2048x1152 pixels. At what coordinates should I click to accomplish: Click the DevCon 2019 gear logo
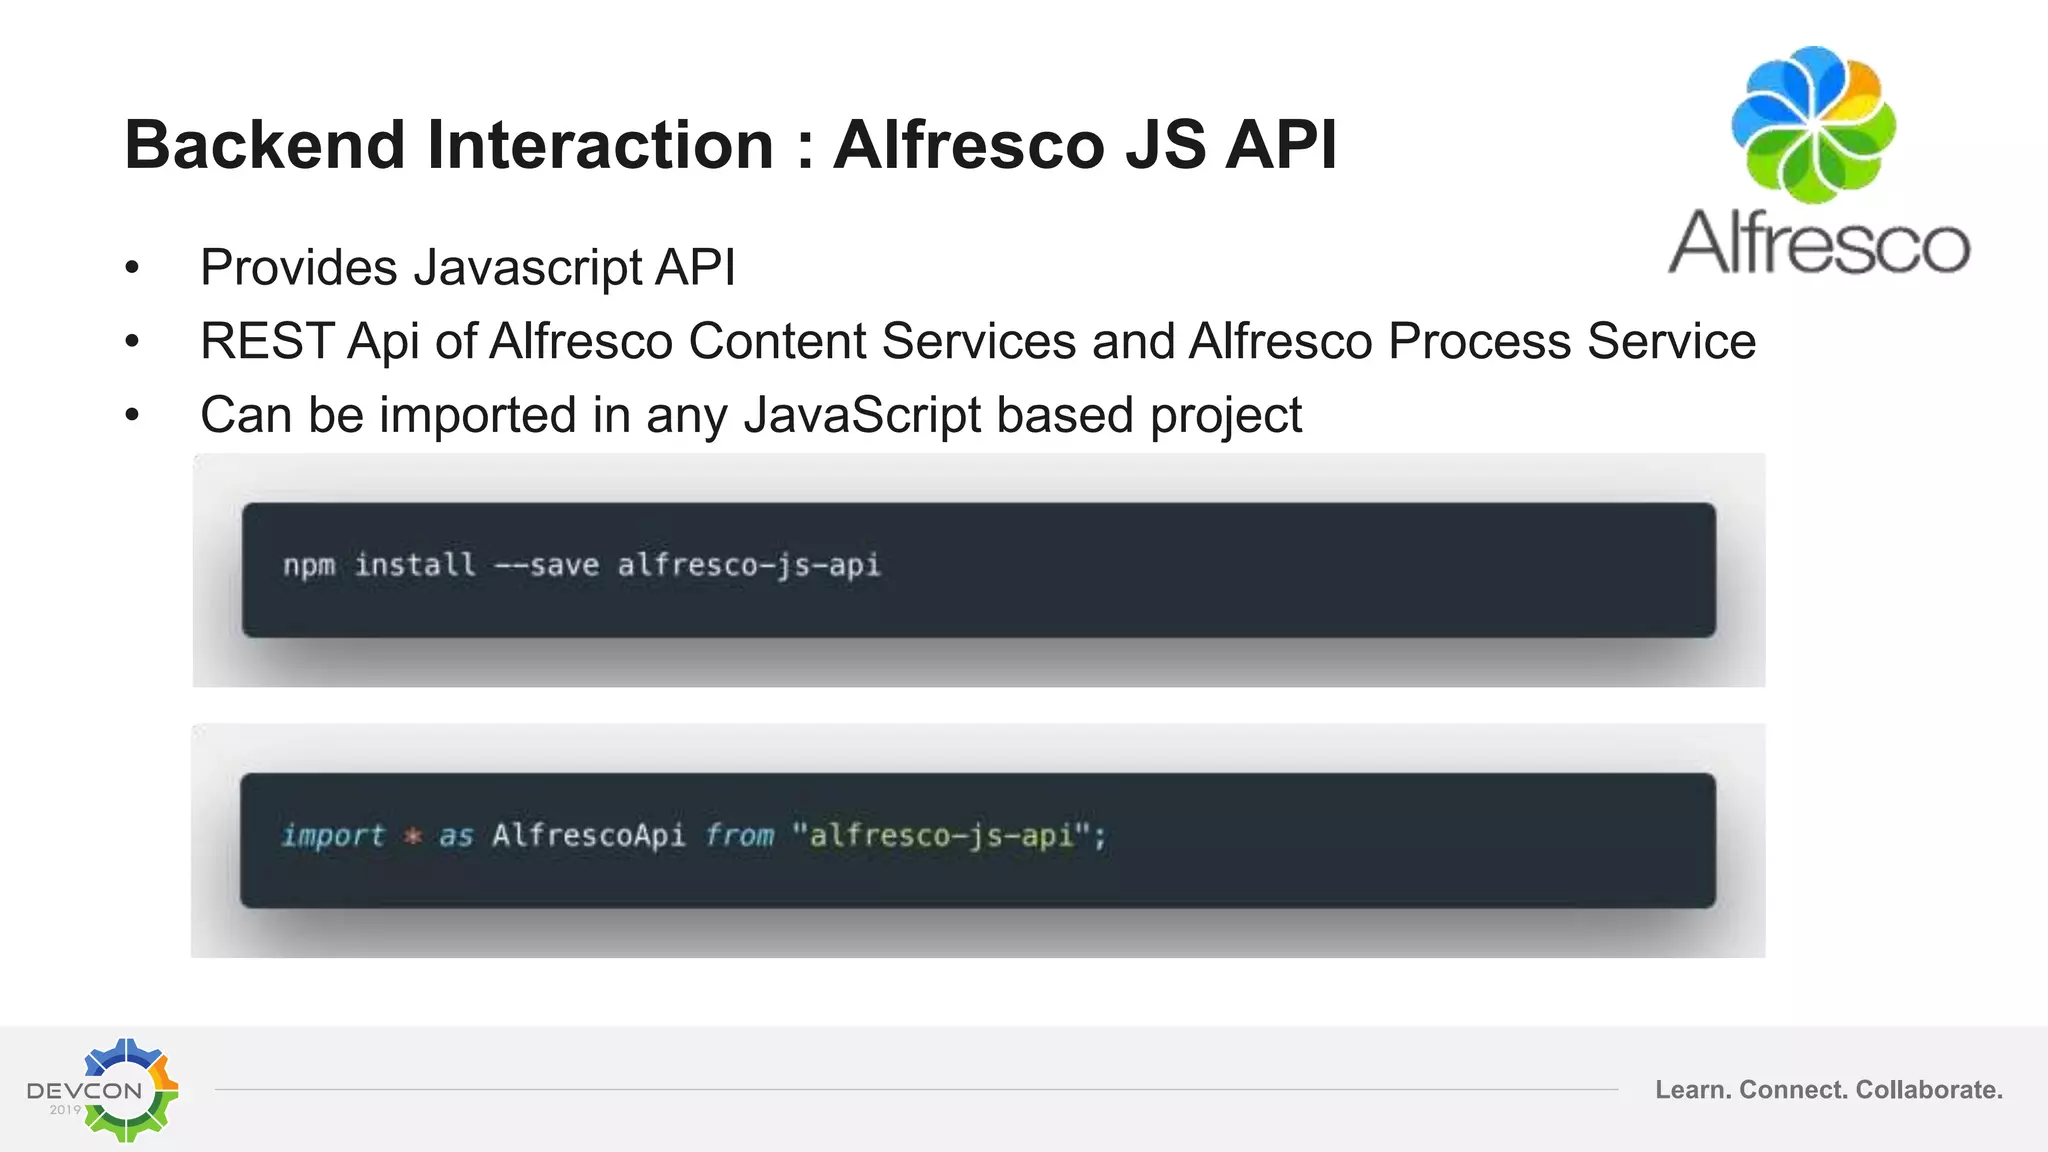(103, 1090)
